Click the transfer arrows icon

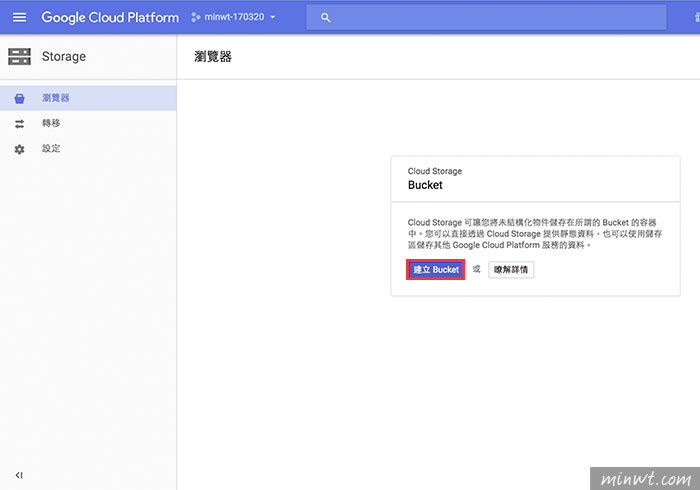click(x=19, y=124)
